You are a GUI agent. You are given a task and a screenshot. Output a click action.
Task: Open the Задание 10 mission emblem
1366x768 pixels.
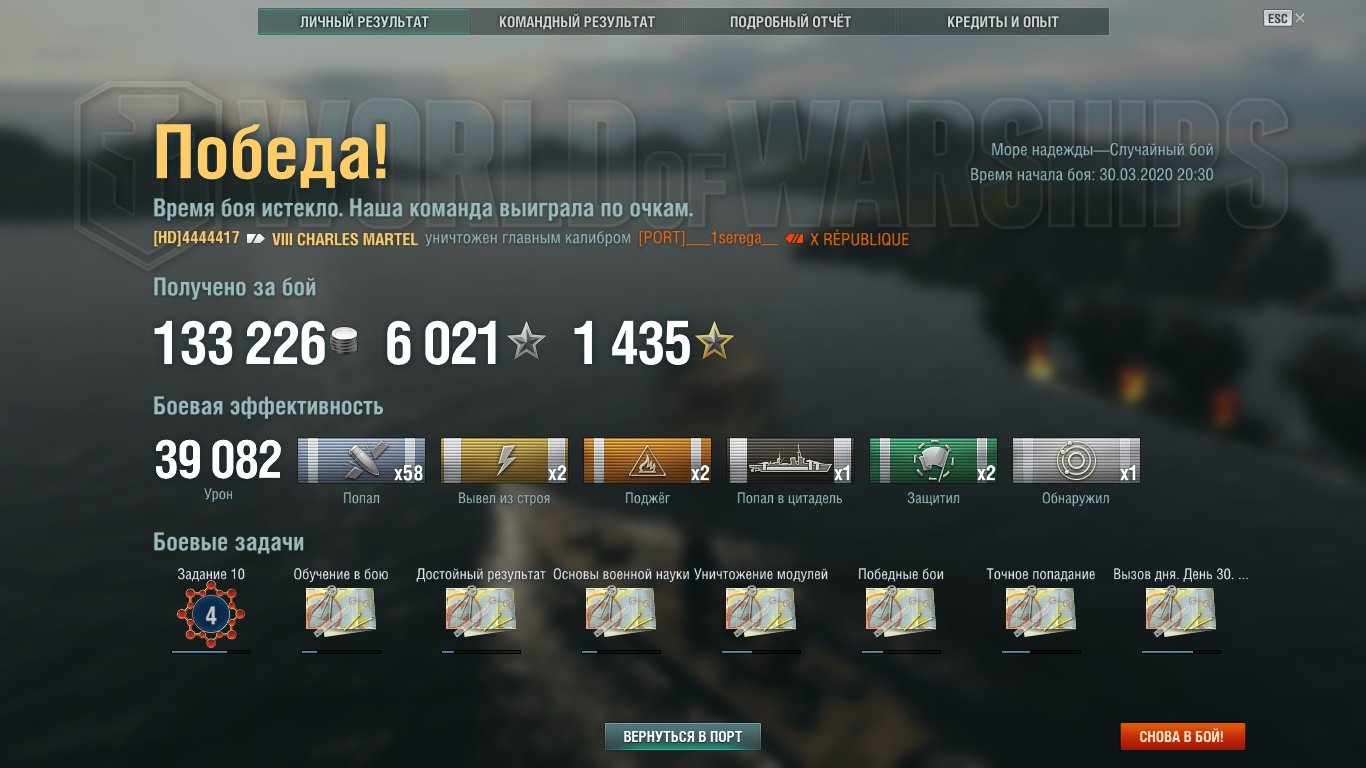211,615
